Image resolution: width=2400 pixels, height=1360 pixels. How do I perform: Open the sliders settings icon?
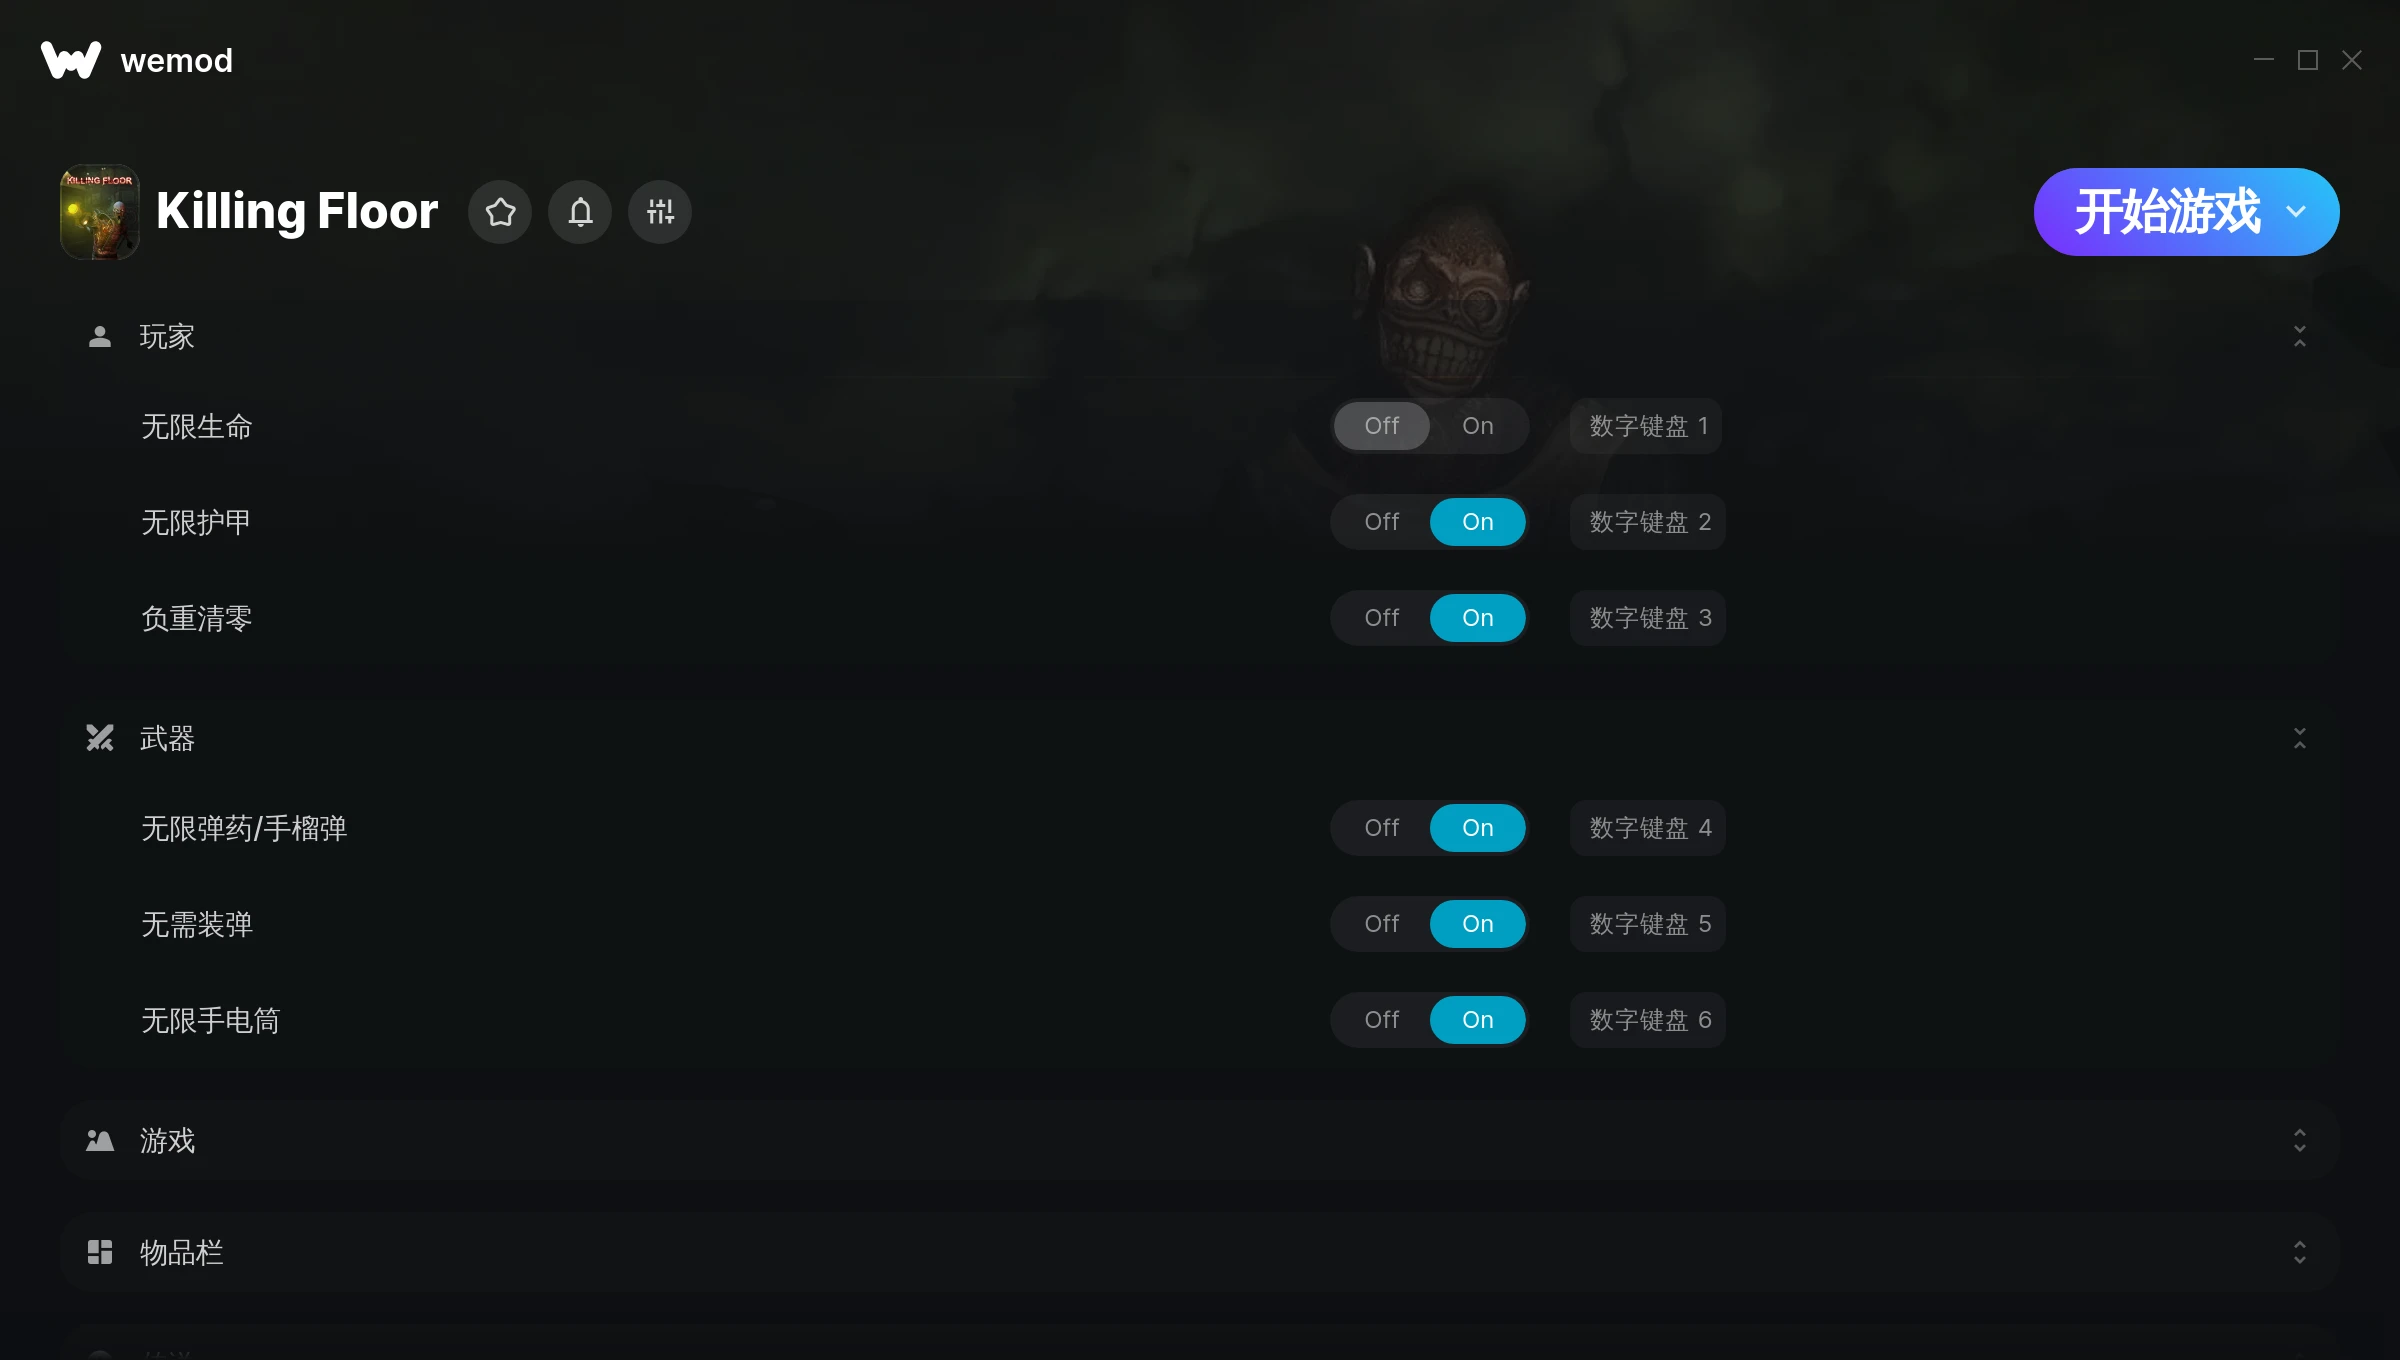click(660, 212)
